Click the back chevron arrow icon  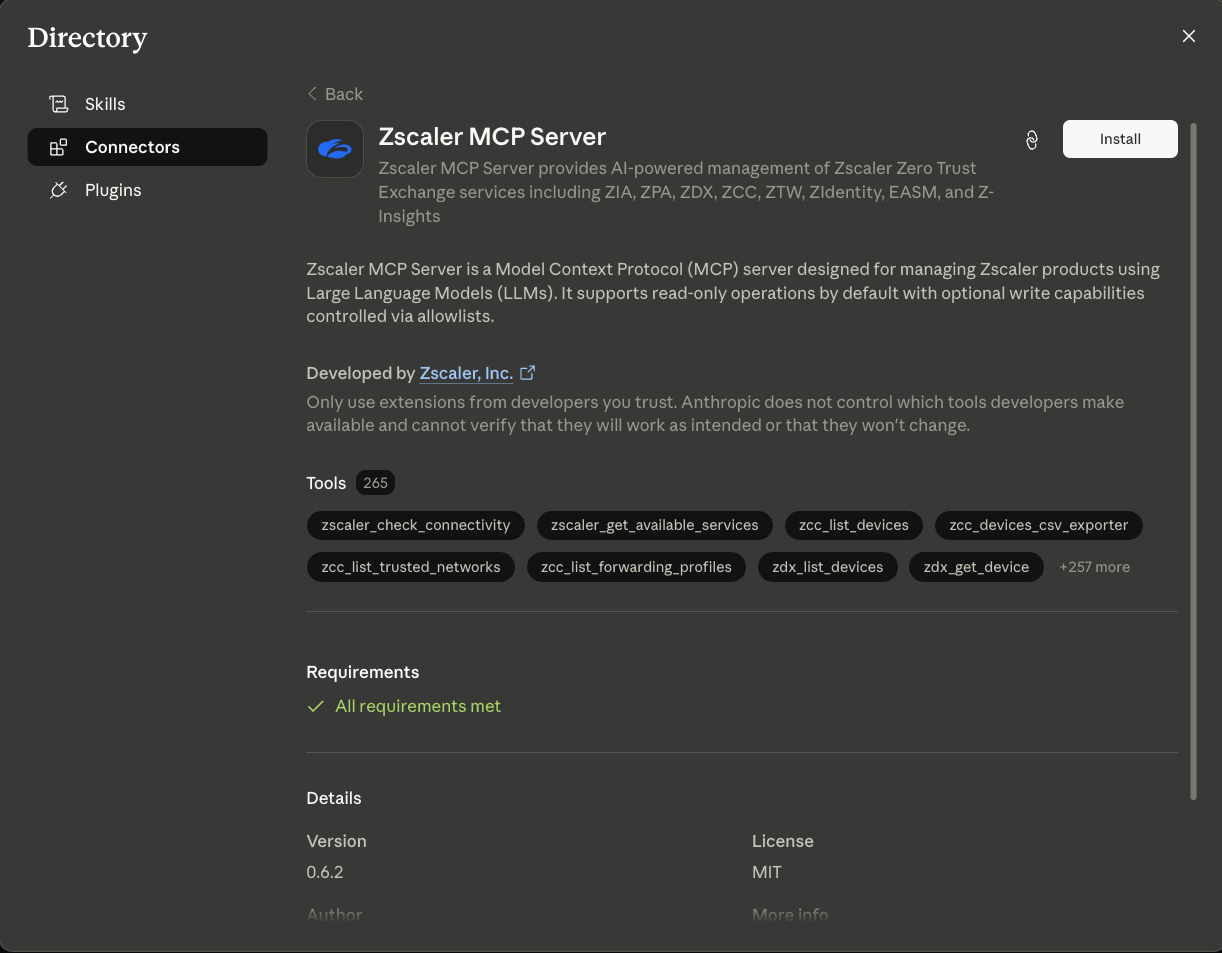click(x=312, y=94)
